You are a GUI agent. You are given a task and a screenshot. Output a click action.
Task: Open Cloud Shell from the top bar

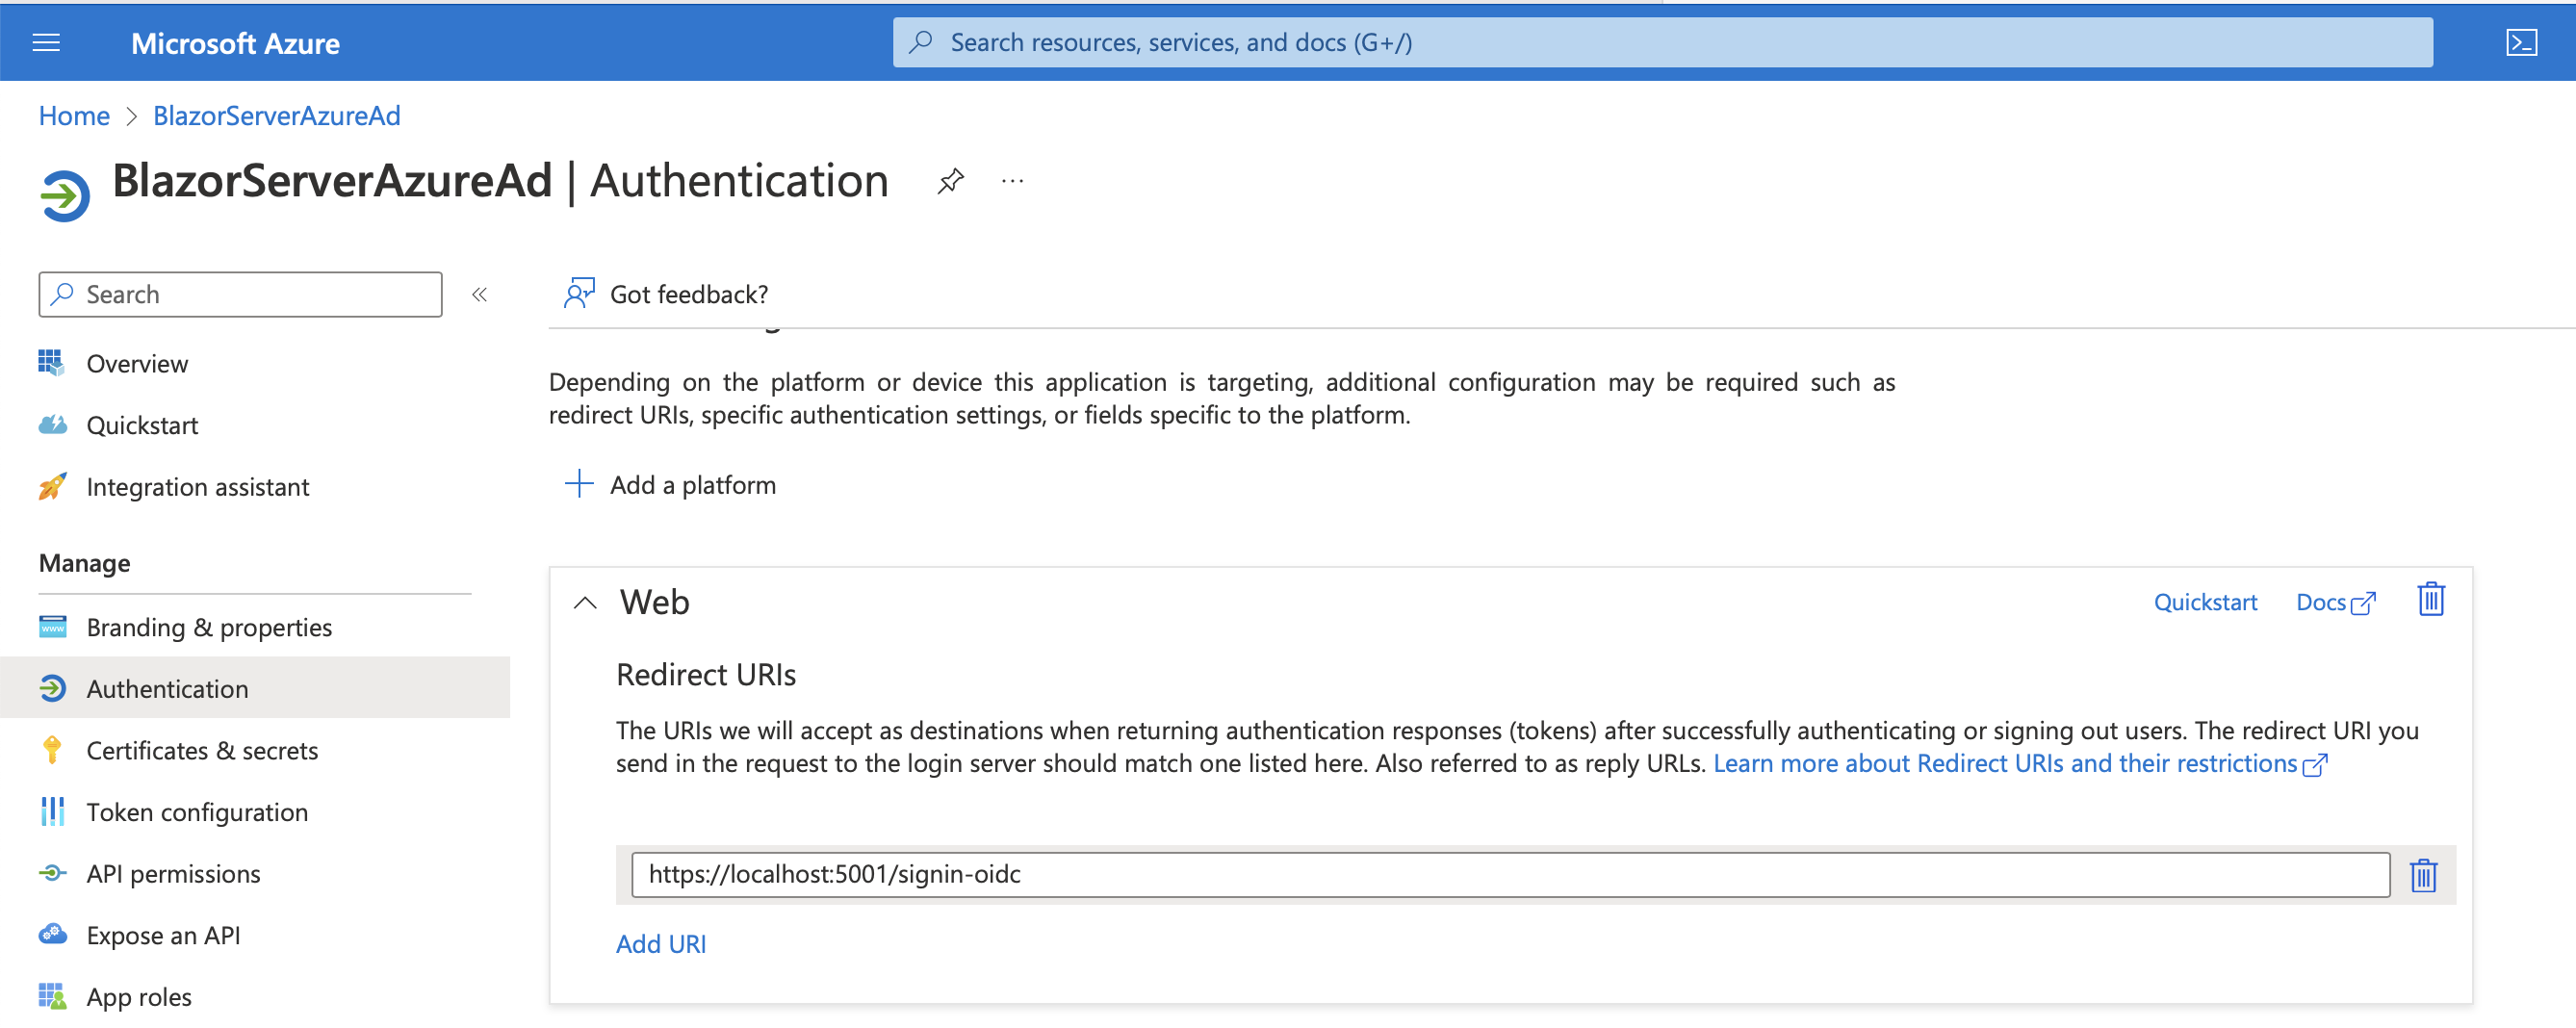click(x=2521, y=43)
